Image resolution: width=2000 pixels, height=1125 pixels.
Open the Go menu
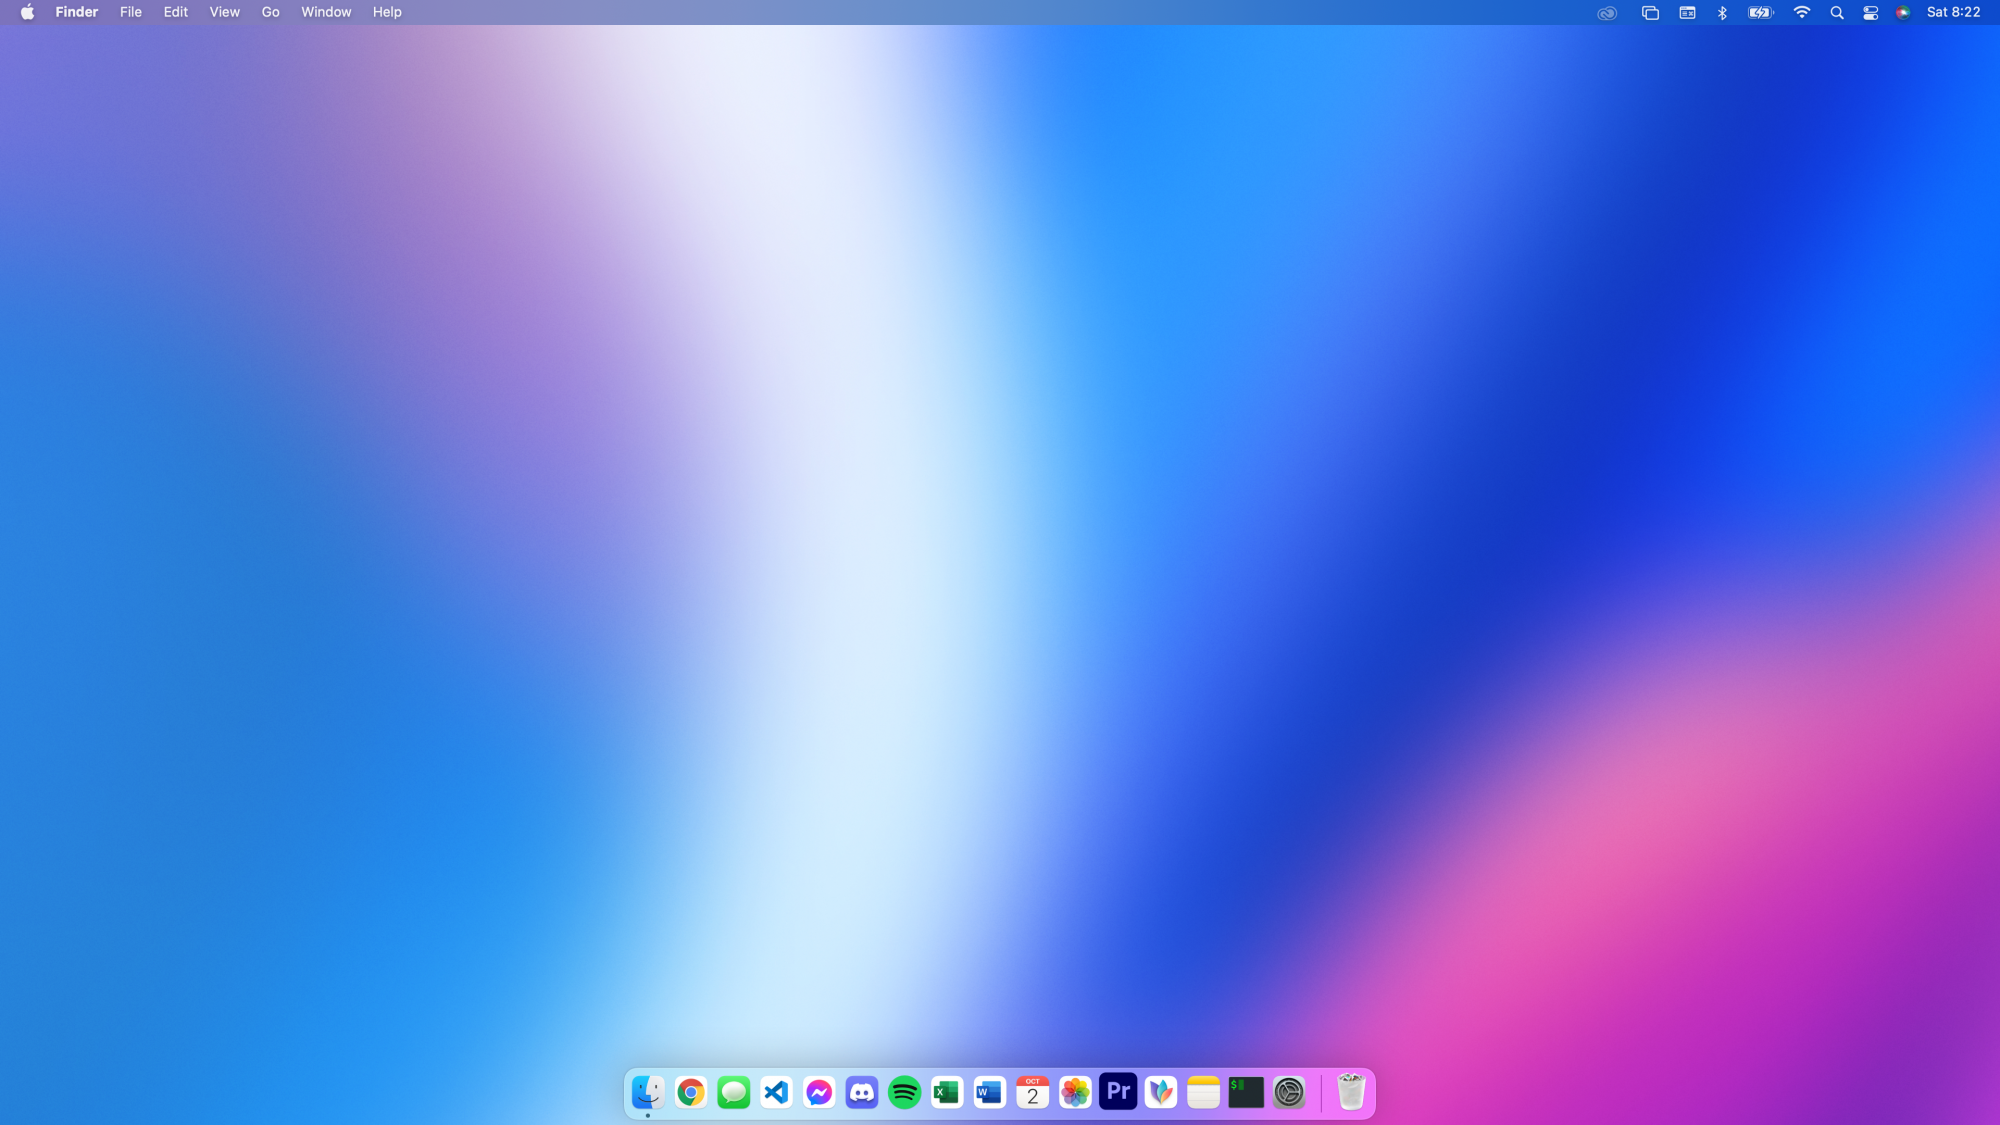270,13
